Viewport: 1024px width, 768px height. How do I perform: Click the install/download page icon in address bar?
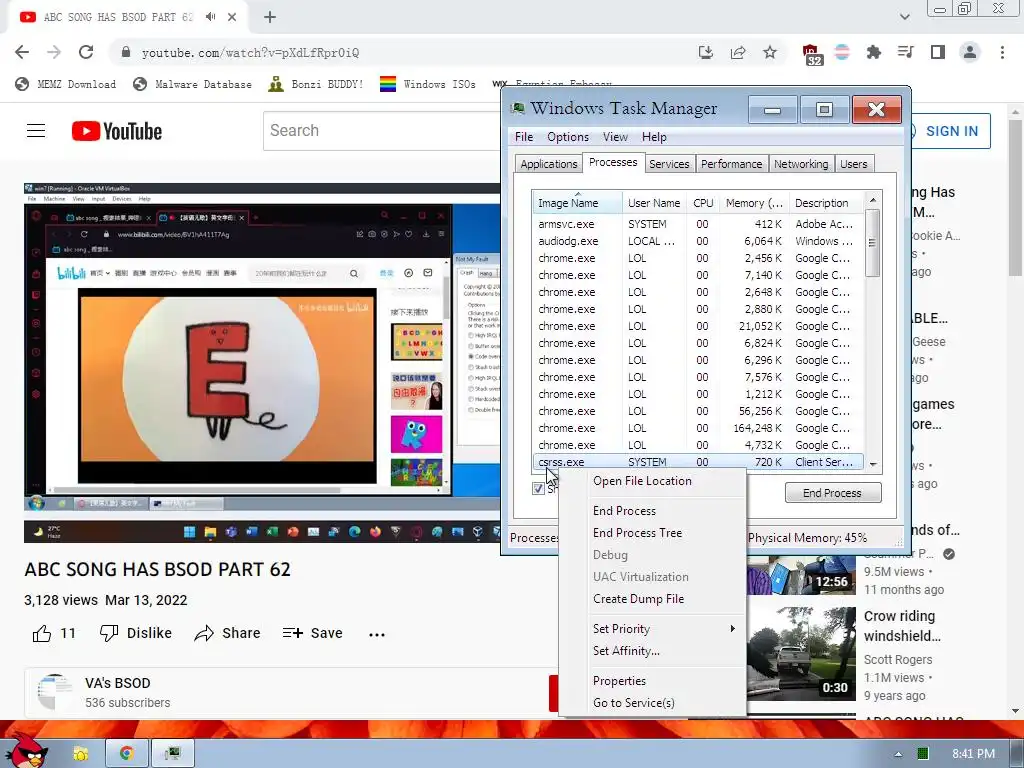[x=705, y=52]
